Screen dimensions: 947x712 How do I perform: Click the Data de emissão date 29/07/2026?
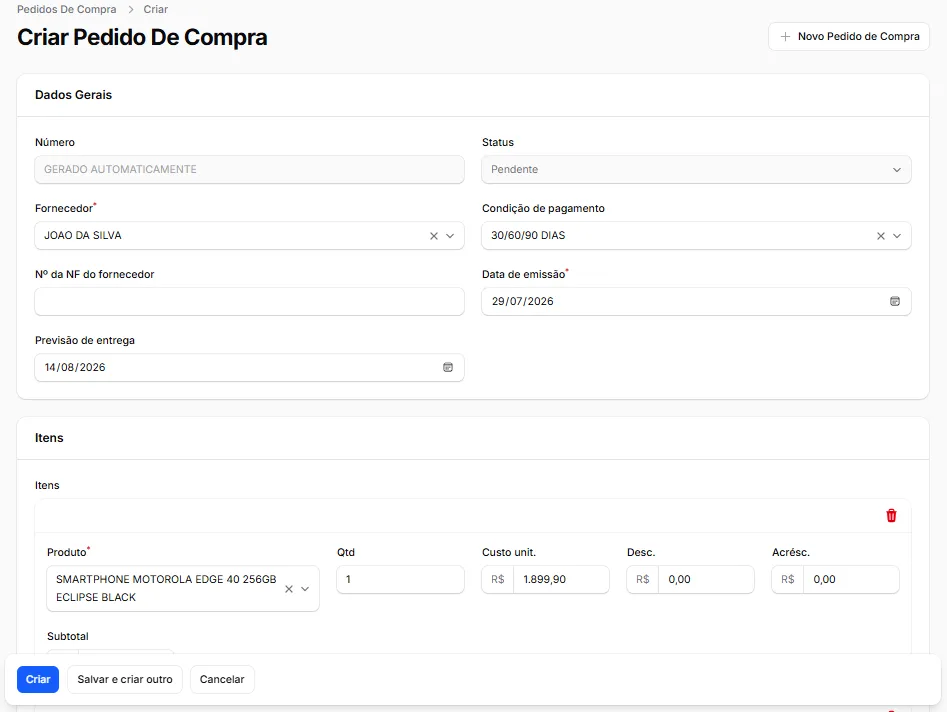522,301
